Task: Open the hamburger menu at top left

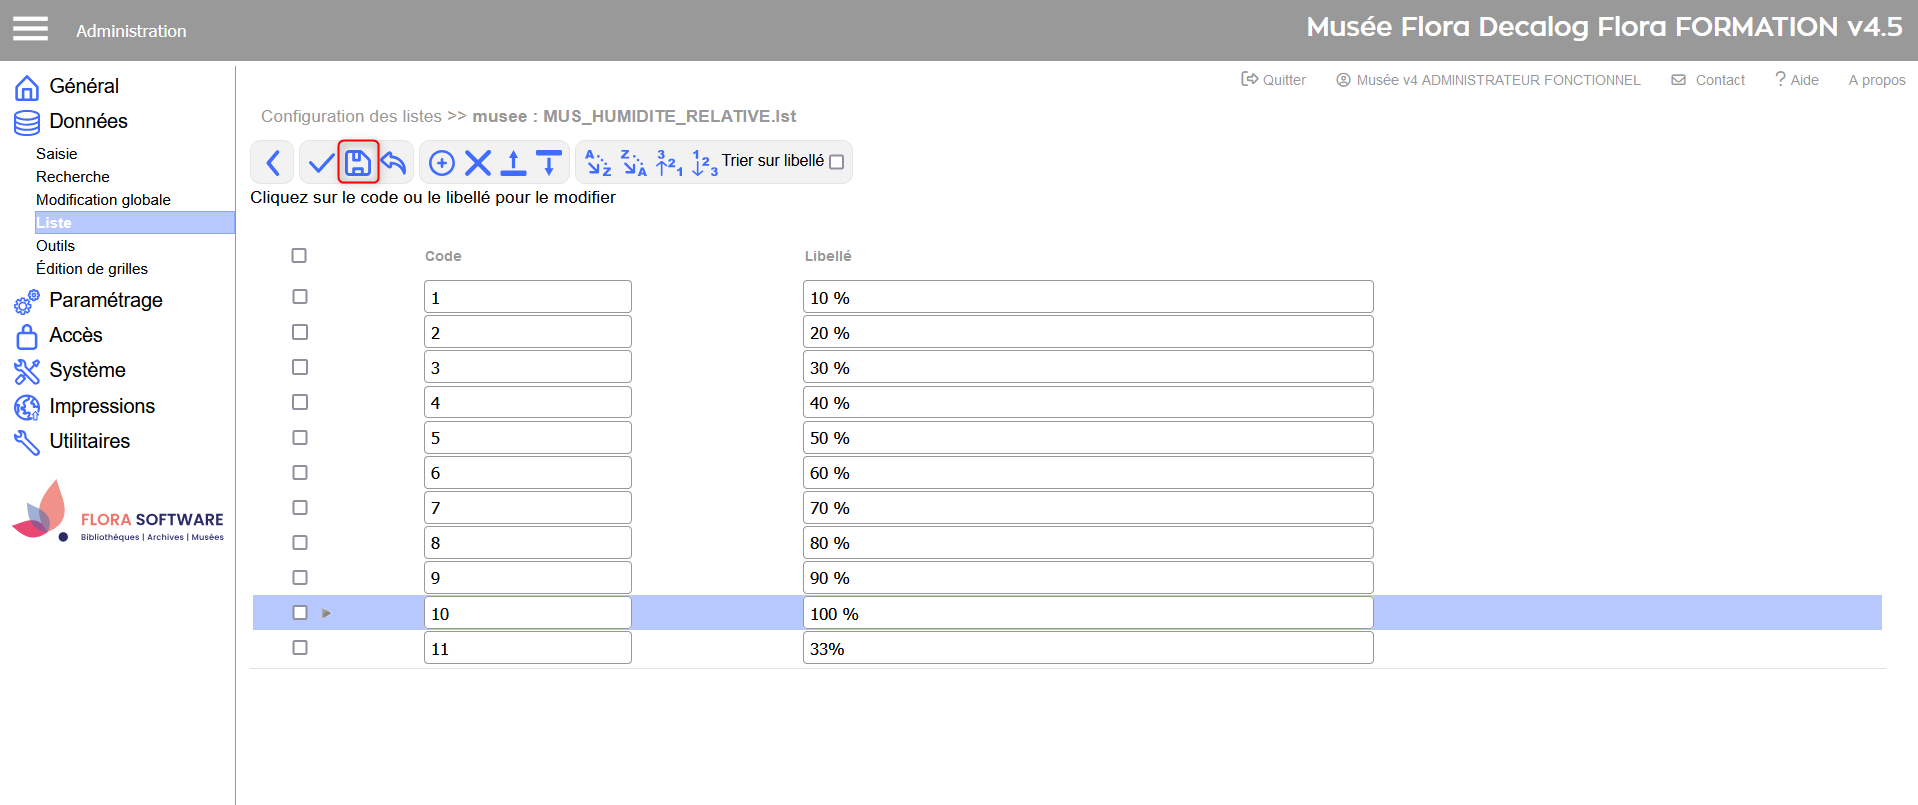Action: point(30,29)
